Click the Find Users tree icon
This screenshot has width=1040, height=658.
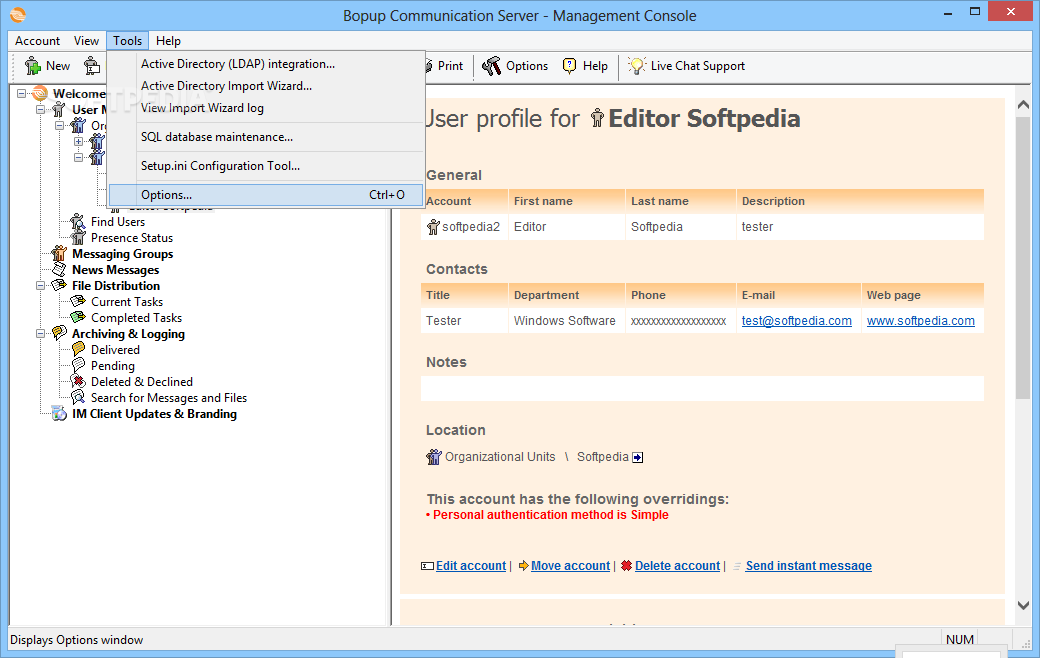tap(78, 222)
